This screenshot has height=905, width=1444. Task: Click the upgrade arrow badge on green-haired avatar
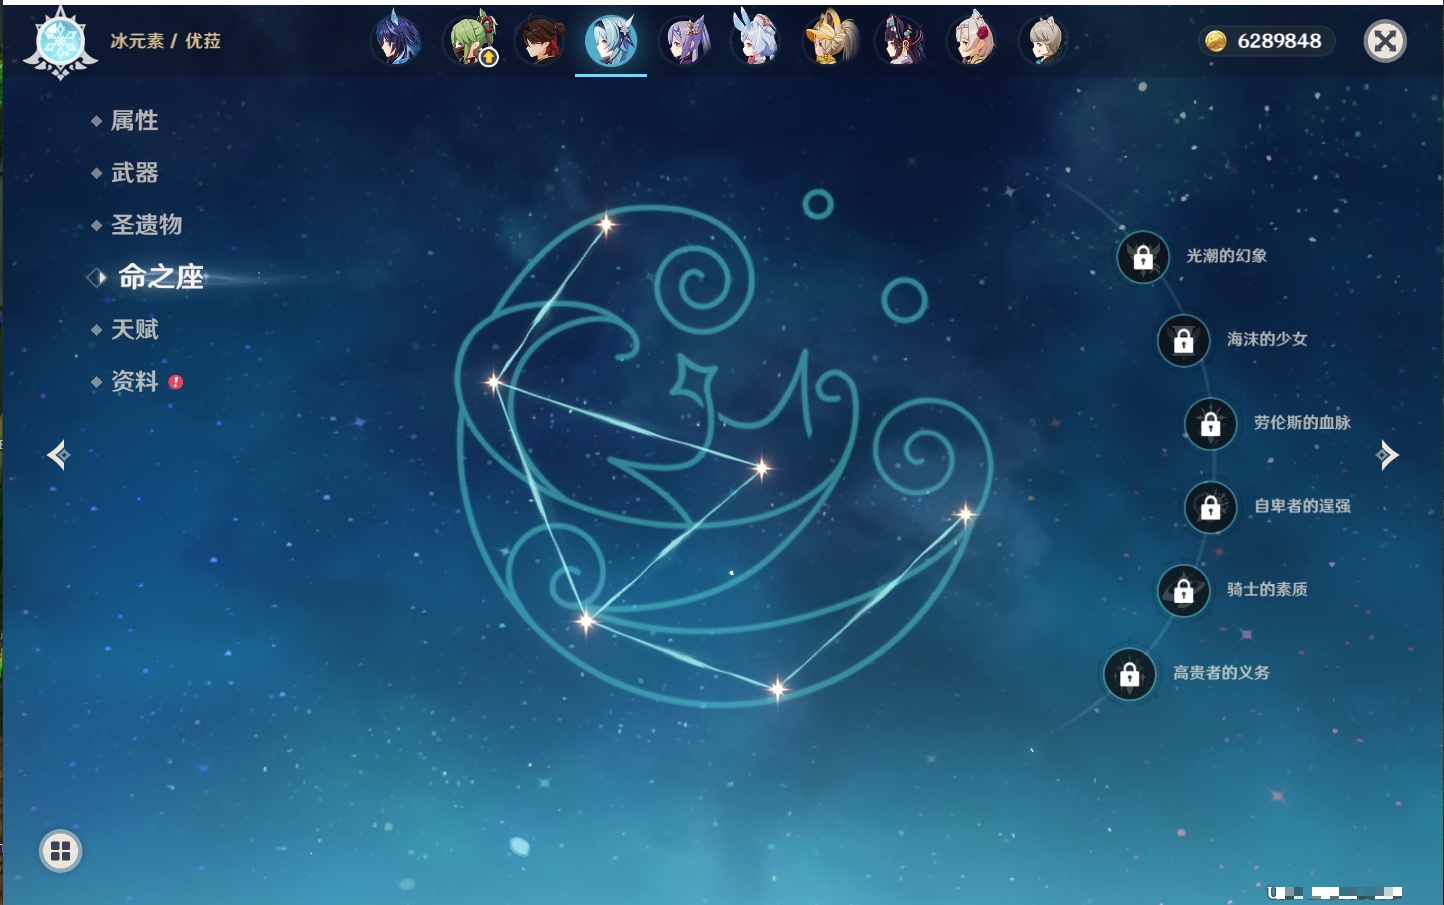click(488, 58)
